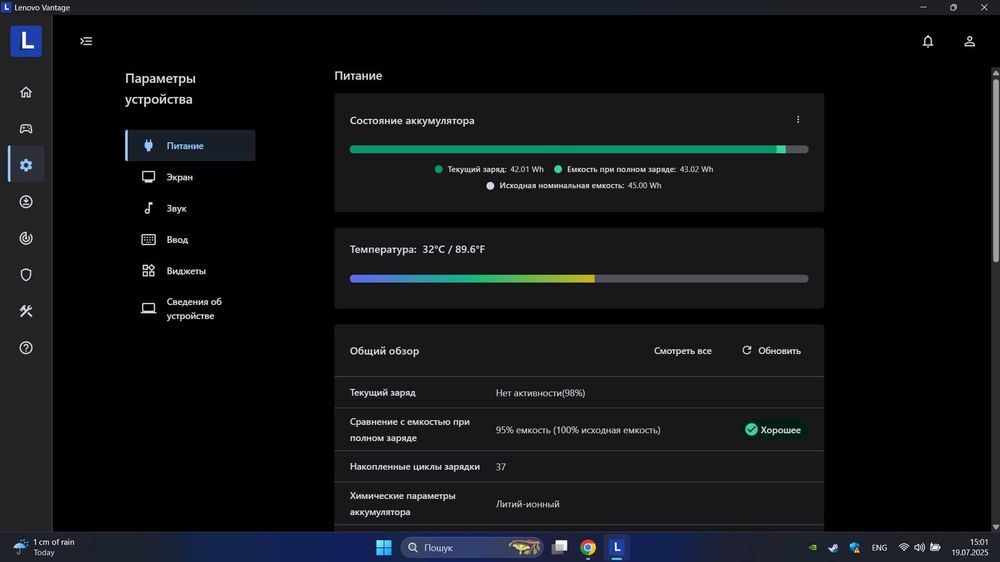Viewport: 1000px width, 562px height.
Task: Click the temperature gradient bar
Action: 579,279
